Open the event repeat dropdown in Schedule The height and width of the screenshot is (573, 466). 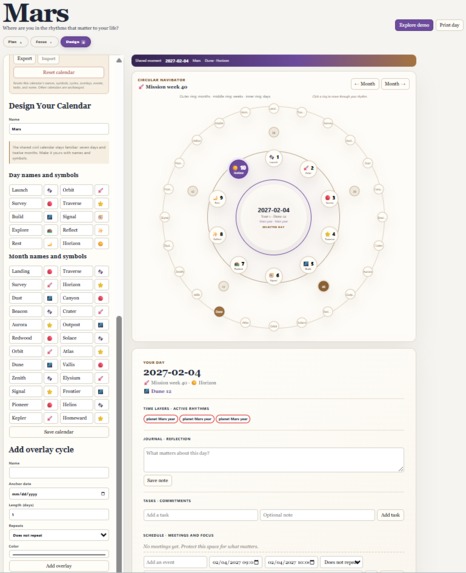[x=341, y=562]
